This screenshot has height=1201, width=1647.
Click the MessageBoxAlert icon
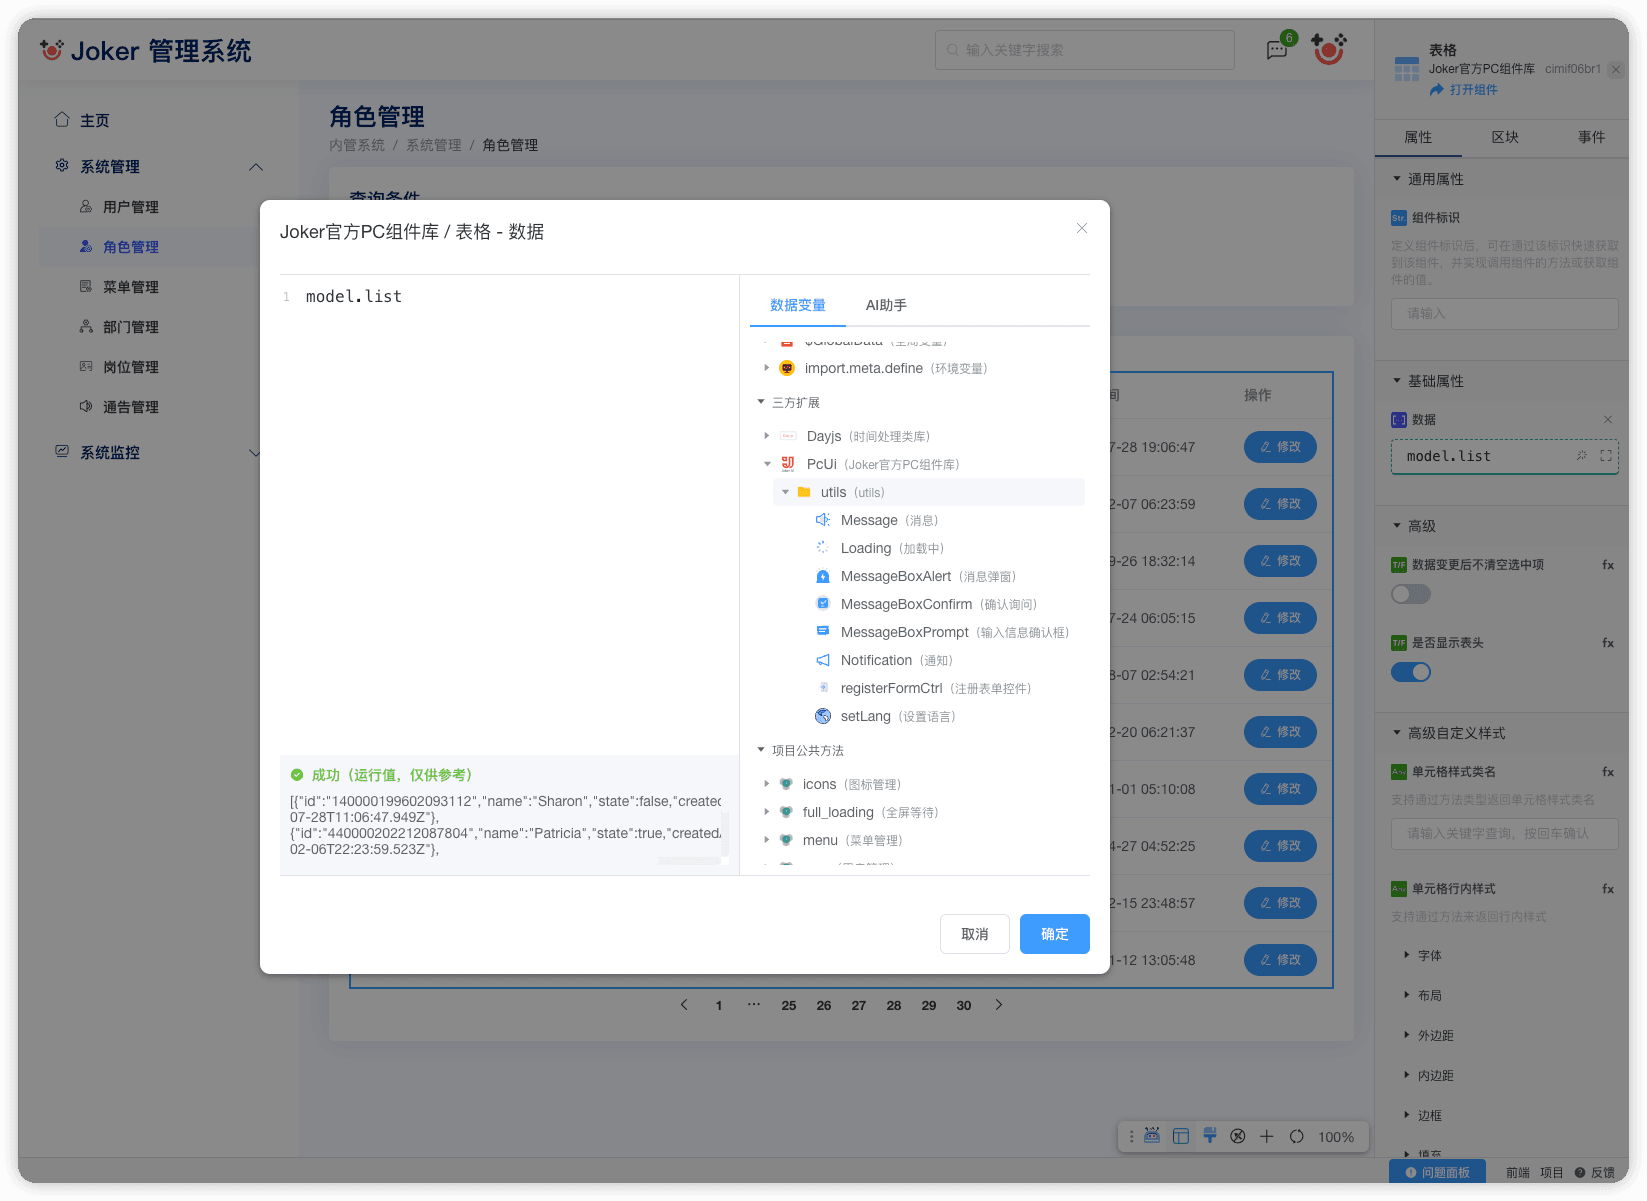[x=823, y=576]
